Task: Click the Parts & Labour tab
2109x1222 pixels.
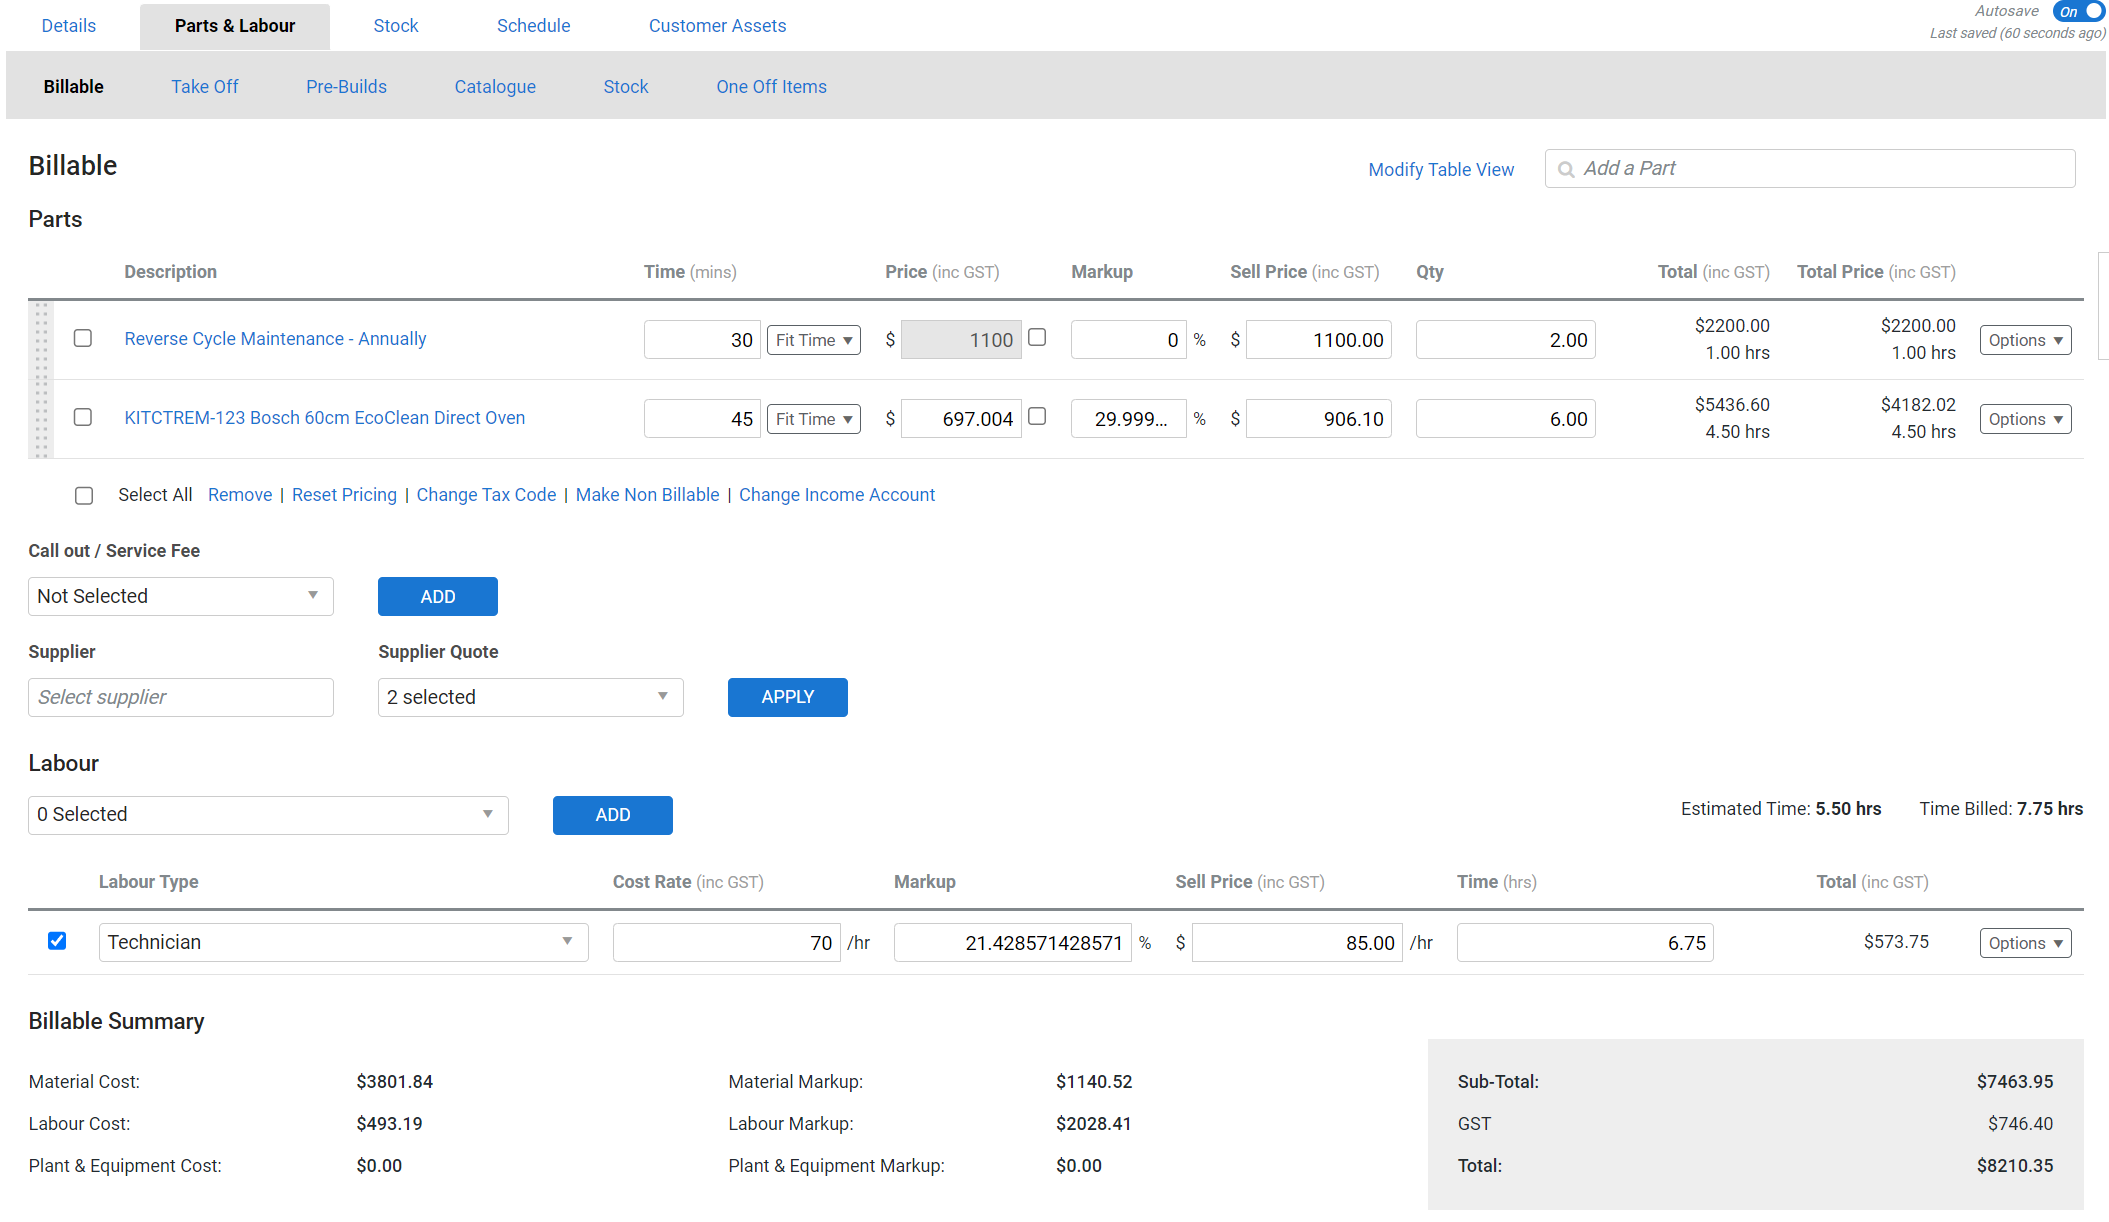Action: click(235, 26)
